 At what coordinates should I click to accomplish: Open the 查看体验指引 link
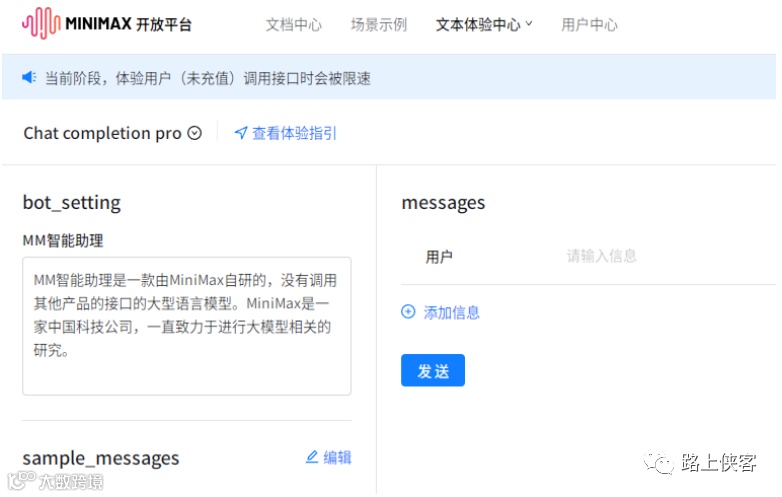(294, 133)
